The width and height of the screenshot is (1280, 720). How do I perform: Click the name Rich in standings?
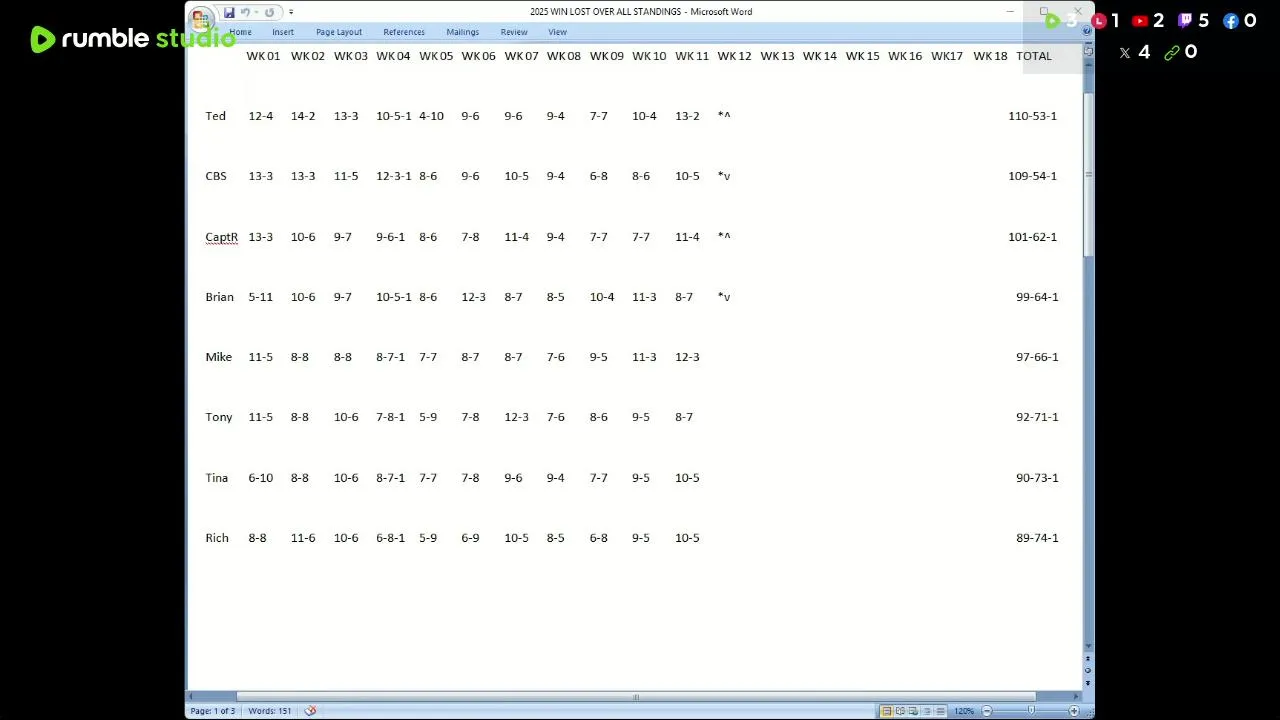(216, 538)
